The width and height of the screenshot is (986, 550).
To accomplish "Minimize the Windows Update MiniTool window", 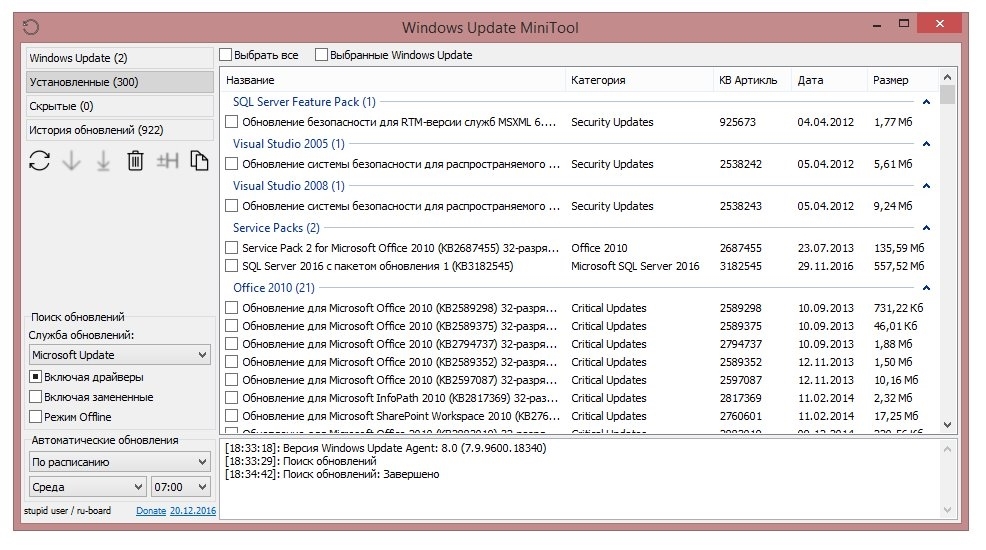I will (877, 25).
